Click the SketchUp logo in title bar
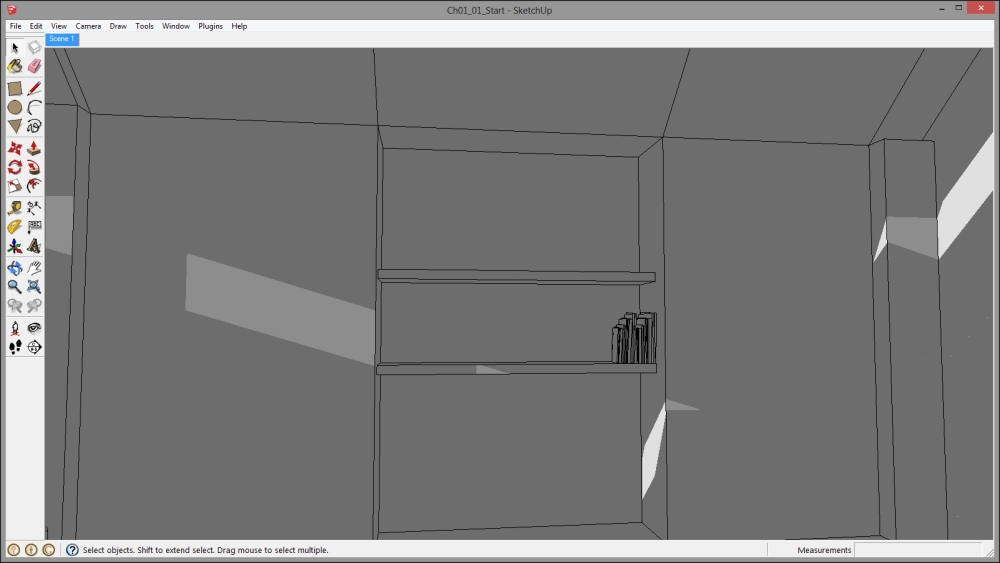Viewport: 1000px width, 563px height. pos(11,10)
